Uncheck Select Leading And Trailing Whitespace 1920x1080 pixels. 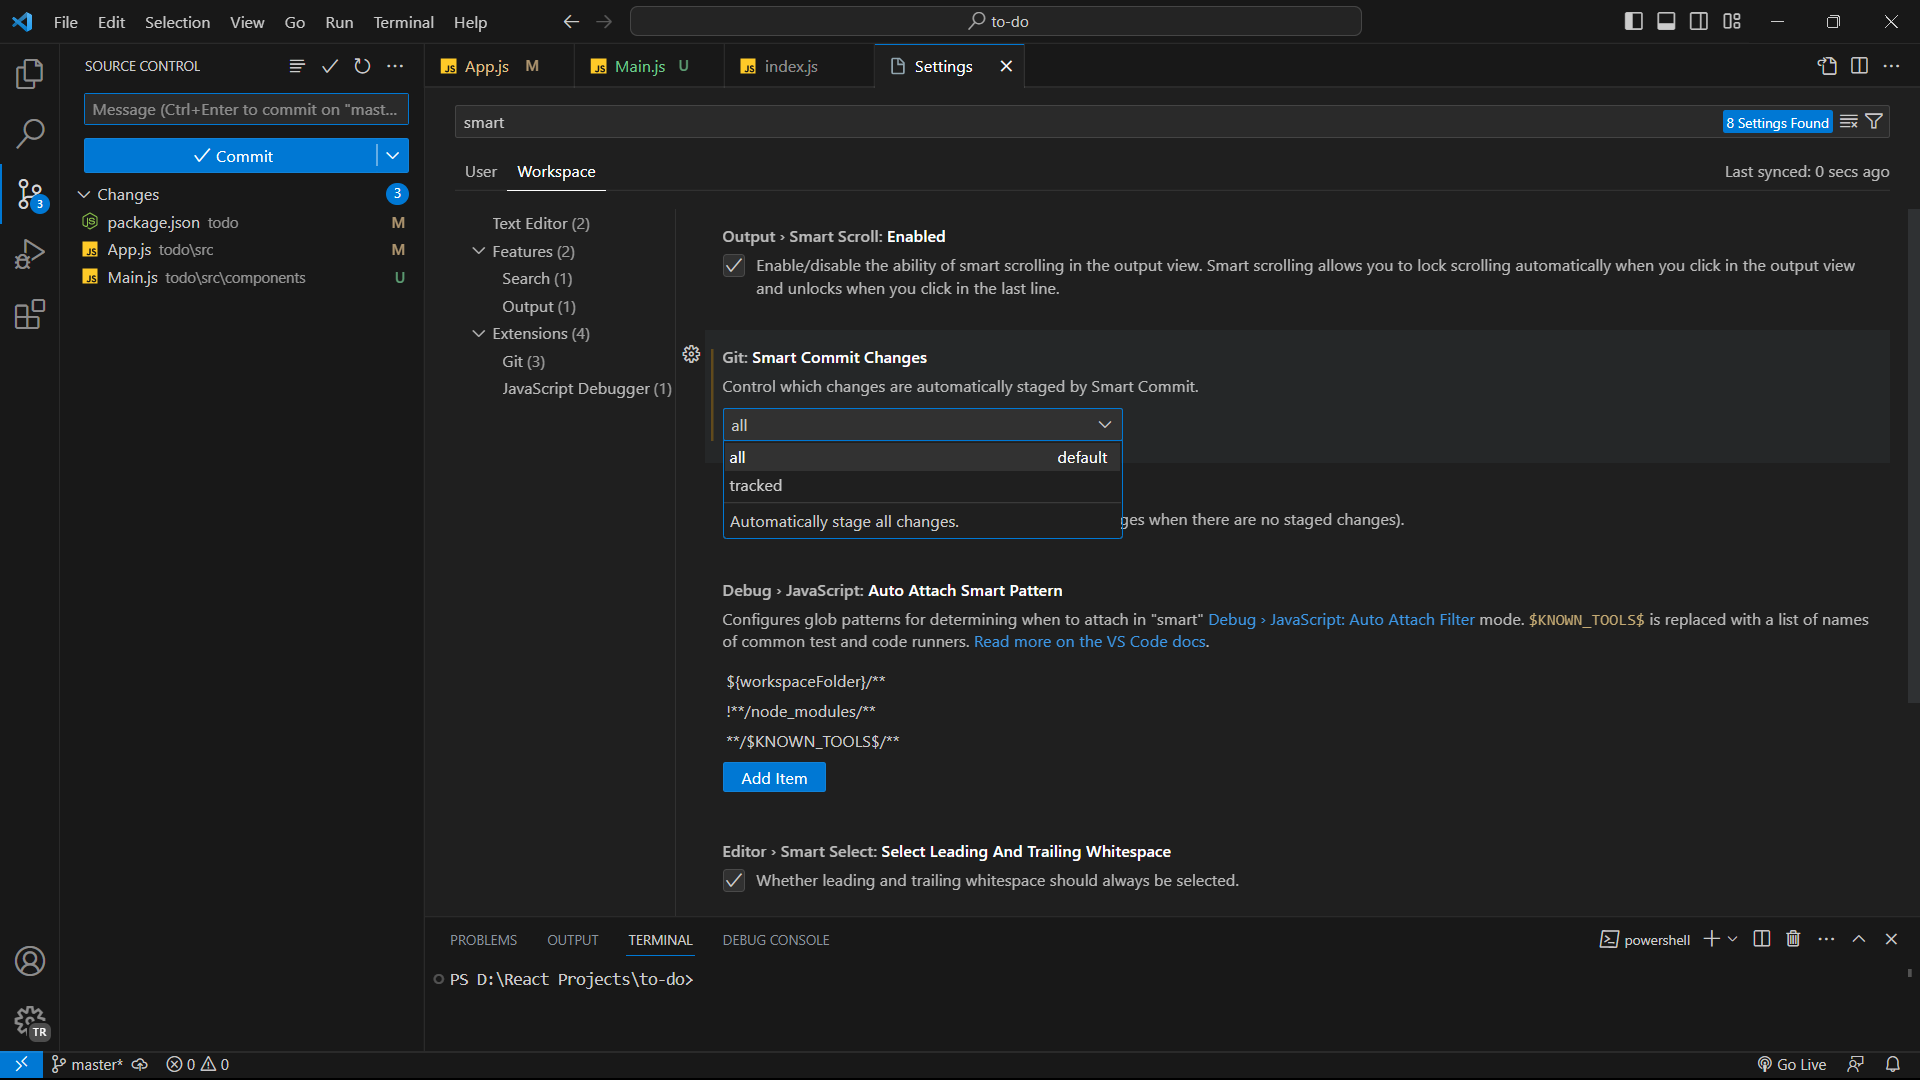click(734, 881)
